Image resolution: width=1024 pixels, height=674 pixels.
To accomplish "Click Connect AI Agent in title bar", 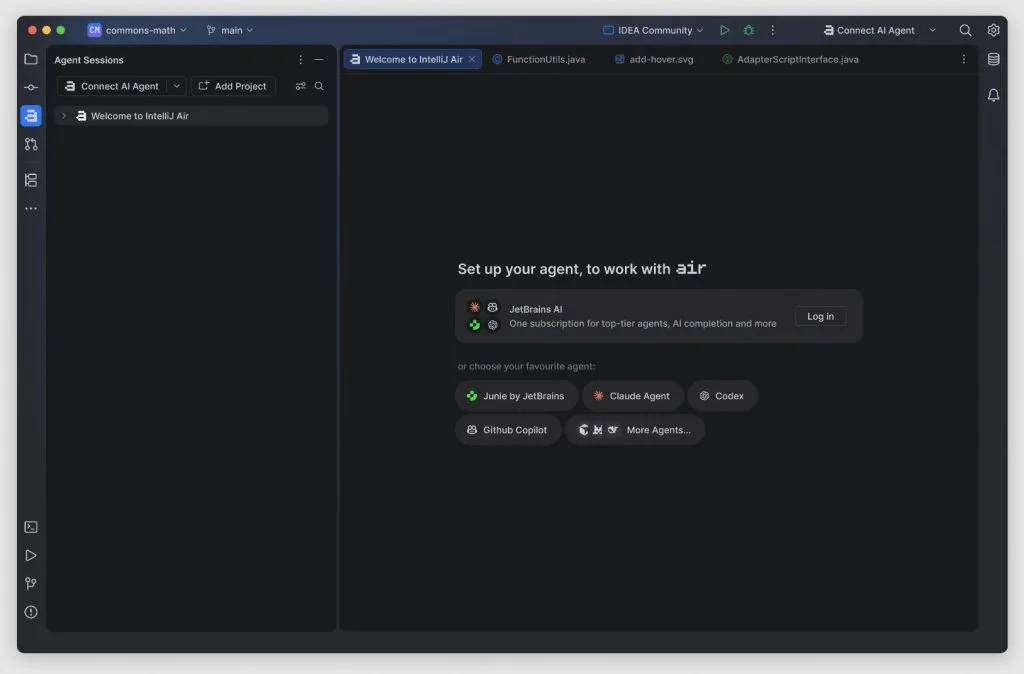I will point(869,30).
